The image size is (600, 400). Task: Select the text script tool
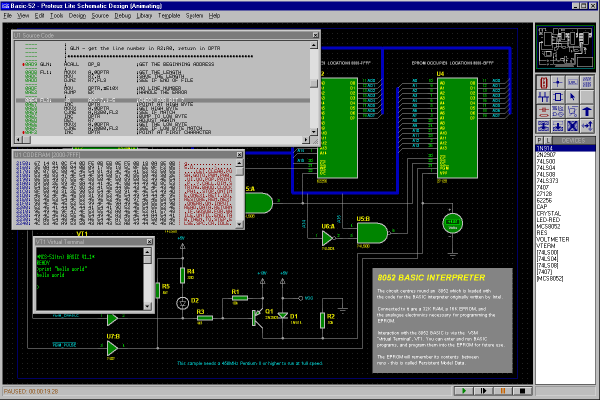click(587, 82)
